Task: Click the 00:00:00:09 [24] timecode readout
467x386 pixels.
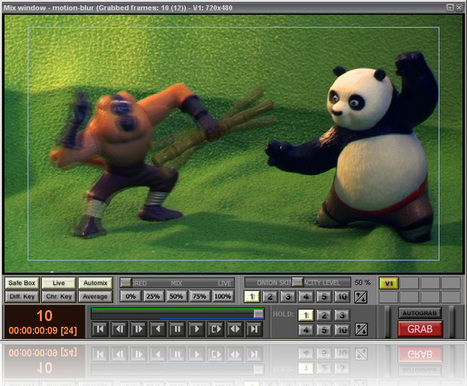Action: [43, 331]
